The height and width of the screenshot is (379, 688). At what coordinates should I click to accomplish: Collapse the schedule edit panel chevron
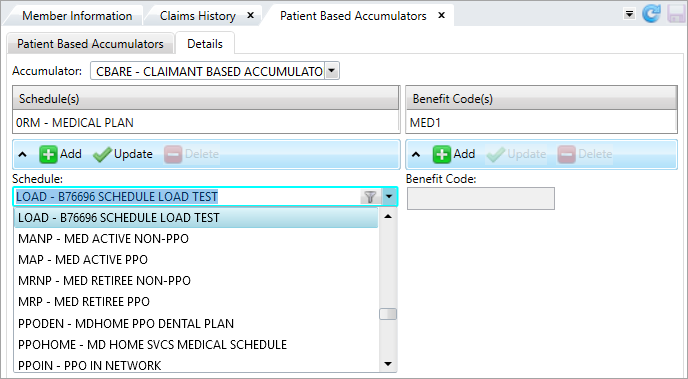coord(22,154)
